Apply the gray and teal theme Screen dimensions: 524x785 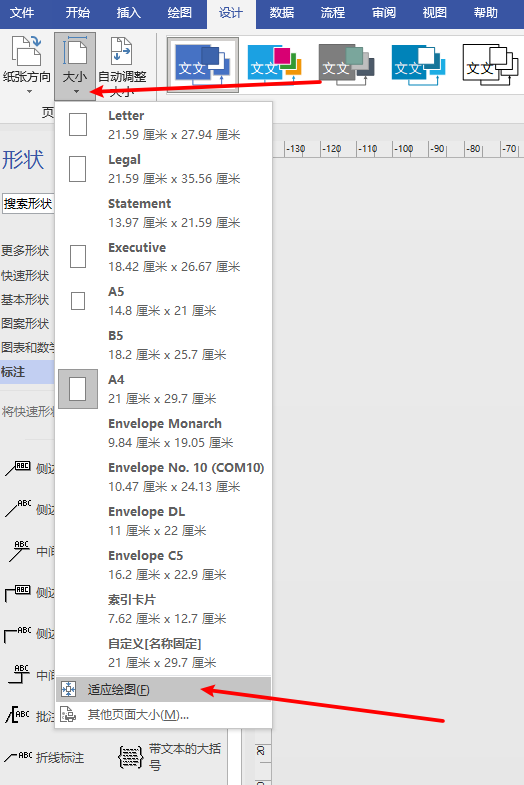point(346,65)
